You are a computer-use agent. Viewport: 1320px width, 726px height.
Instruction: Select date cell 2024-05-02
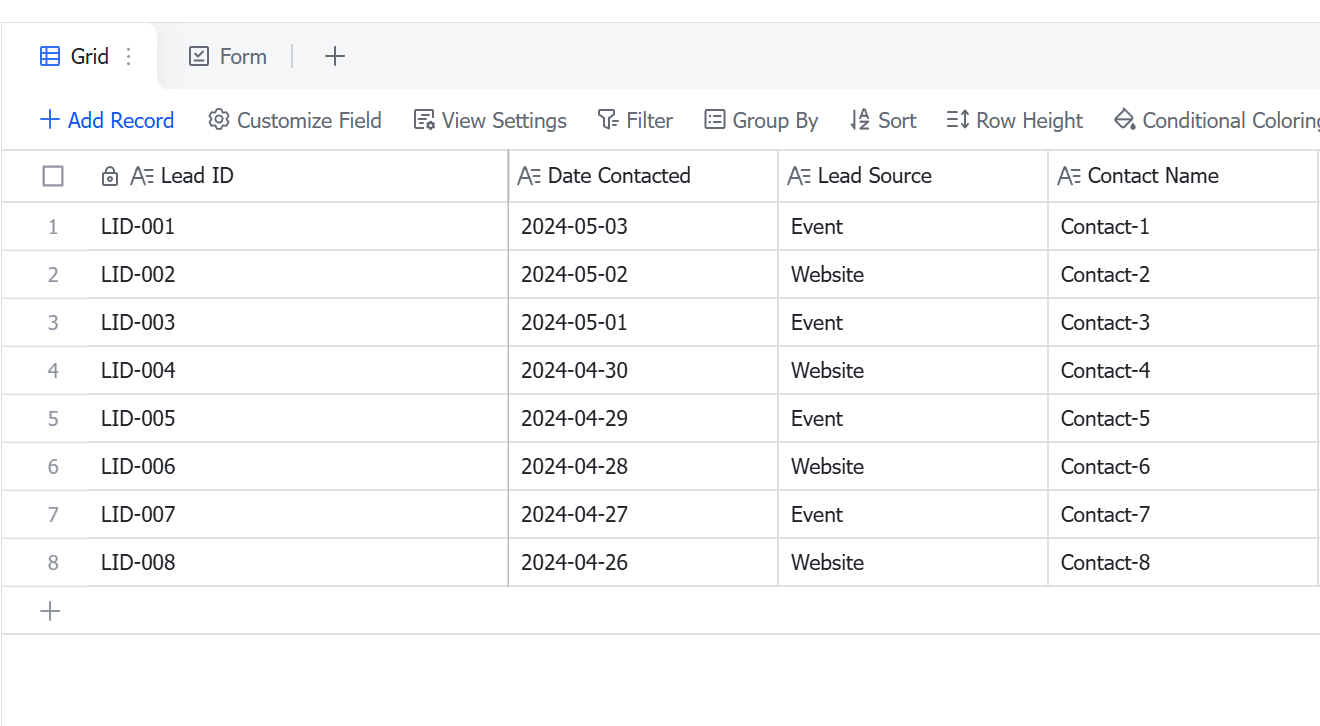click(643, 274)
